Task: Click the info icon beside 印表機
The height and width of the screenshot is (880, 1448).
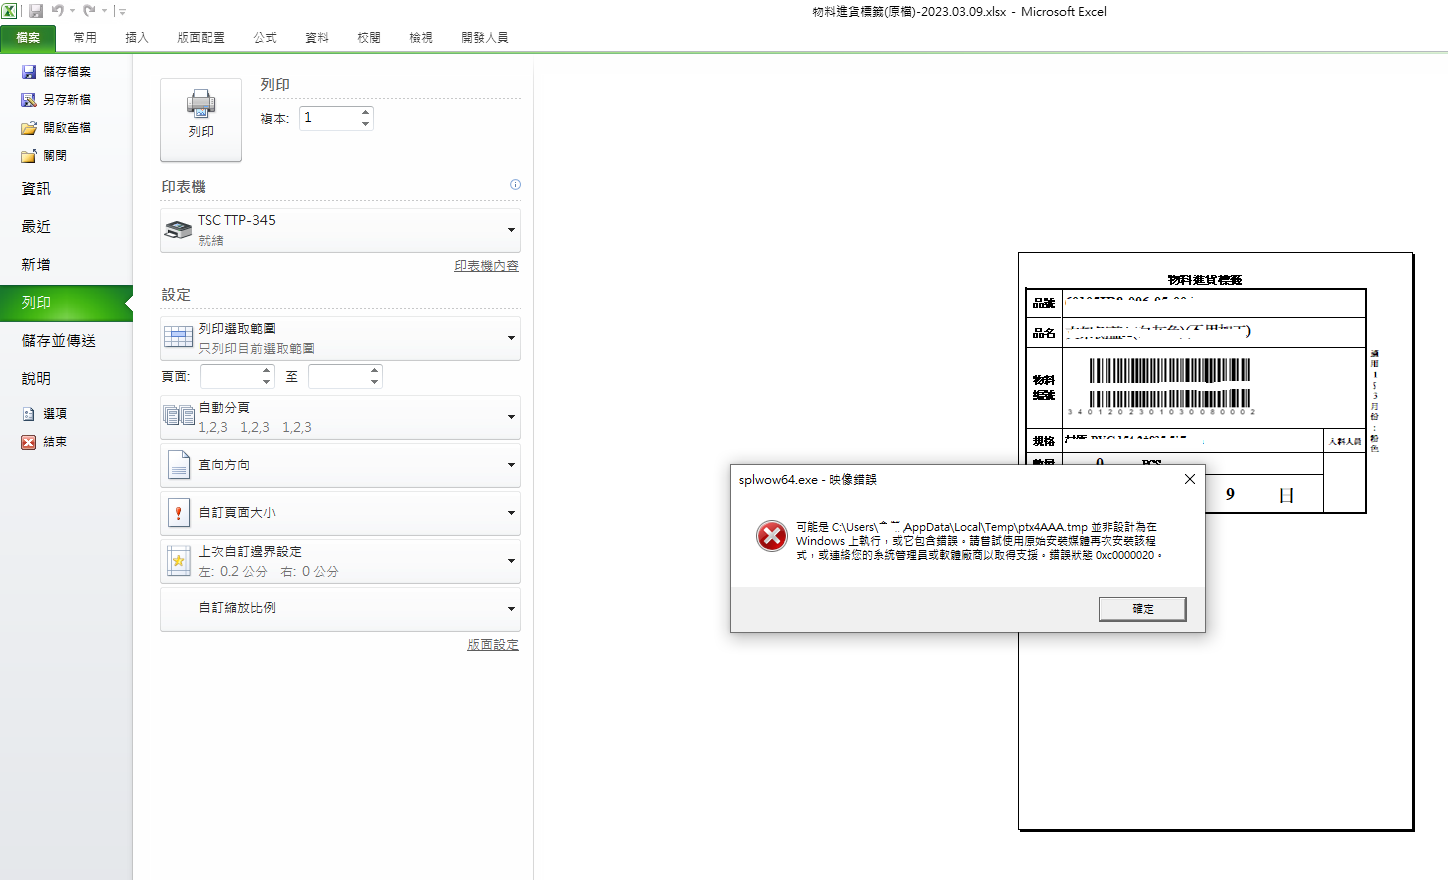Action: coord(515,185)
